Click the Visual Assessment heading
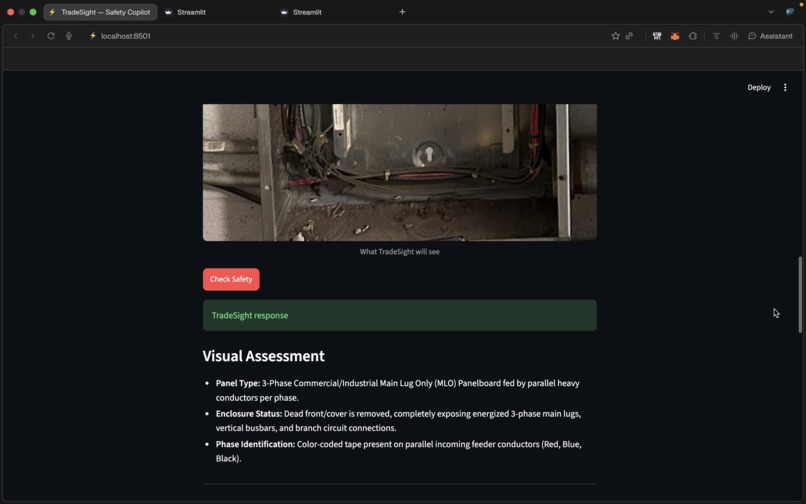806x504 pixels. coord(263,356)
